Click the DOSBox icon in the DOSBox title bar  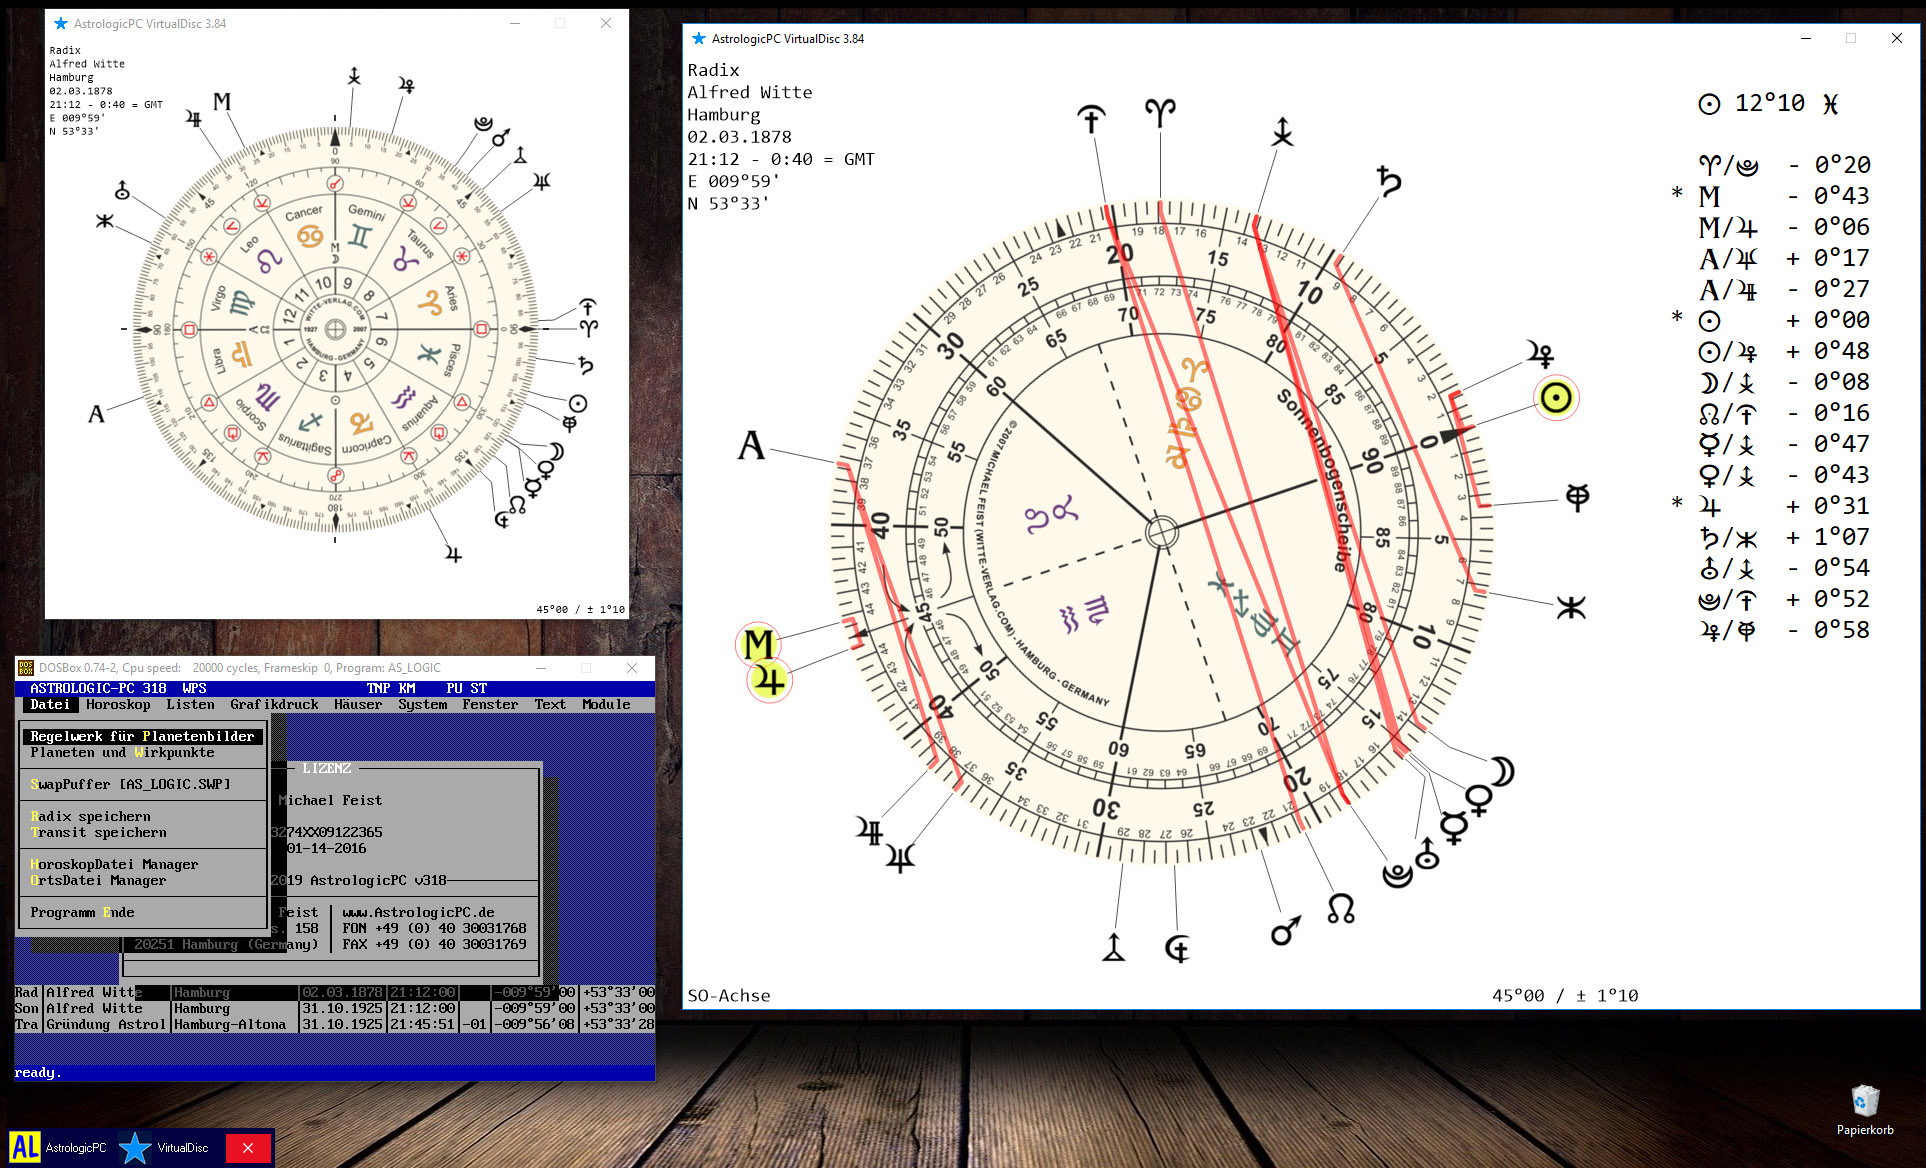pyautogui.click(x=26, y=668)
